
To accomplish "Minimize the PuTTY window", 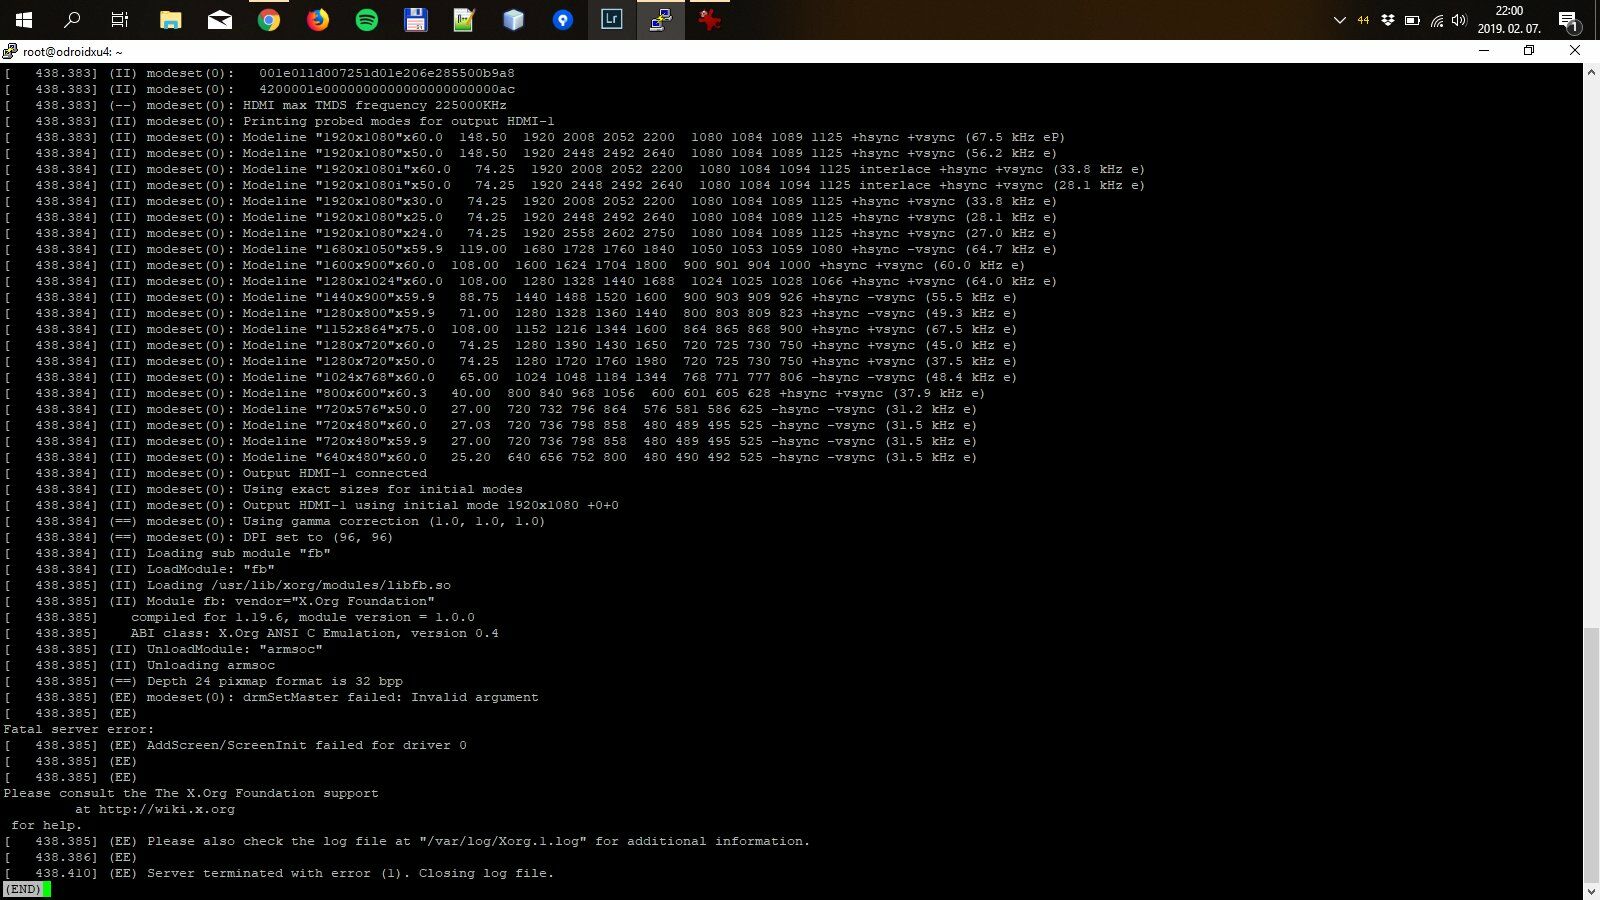I will (1484, 51).
